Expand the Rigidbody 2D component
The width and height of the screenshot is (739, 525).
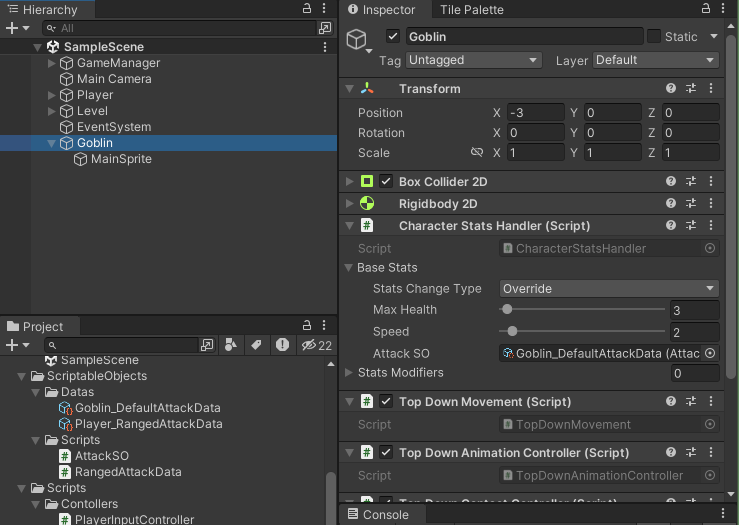350,204
